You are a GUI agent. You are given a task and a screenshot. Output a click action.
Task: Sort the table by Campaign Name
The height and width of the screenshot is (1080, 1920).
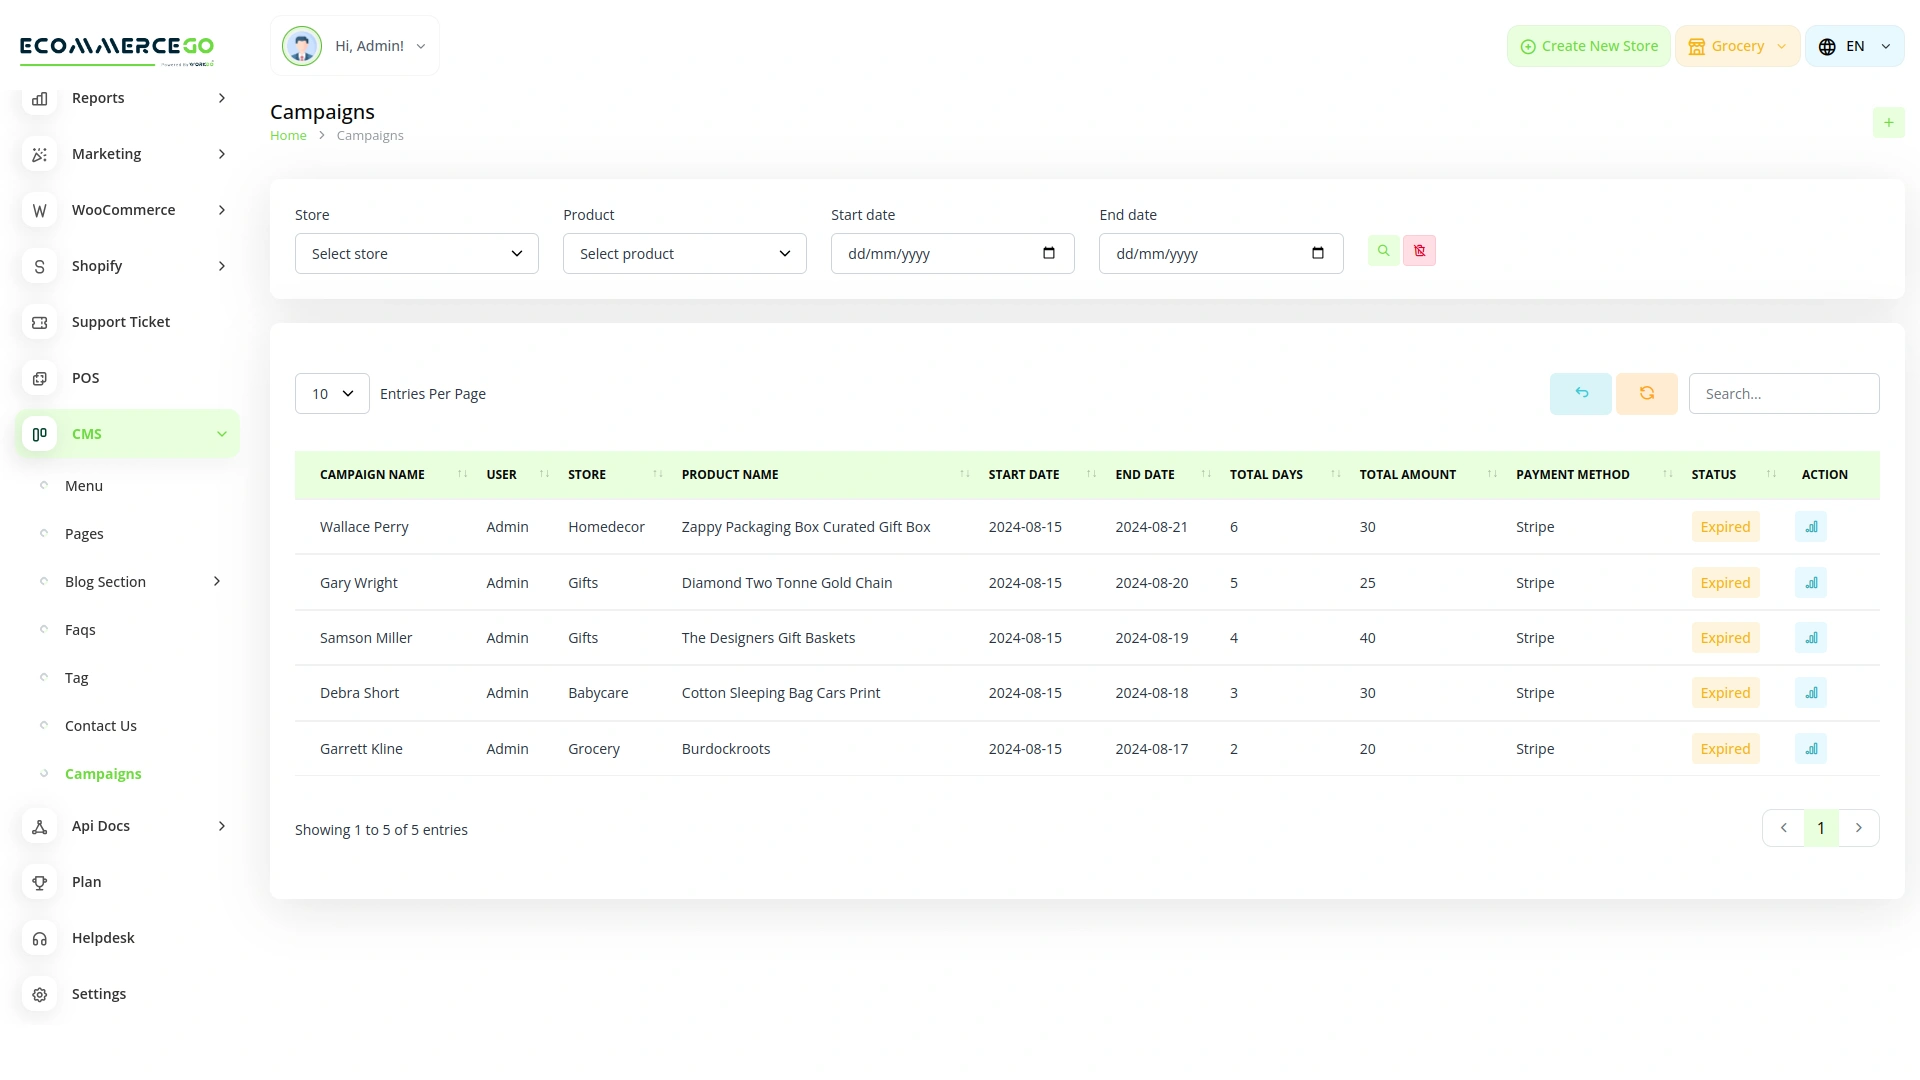click(462, 474)
